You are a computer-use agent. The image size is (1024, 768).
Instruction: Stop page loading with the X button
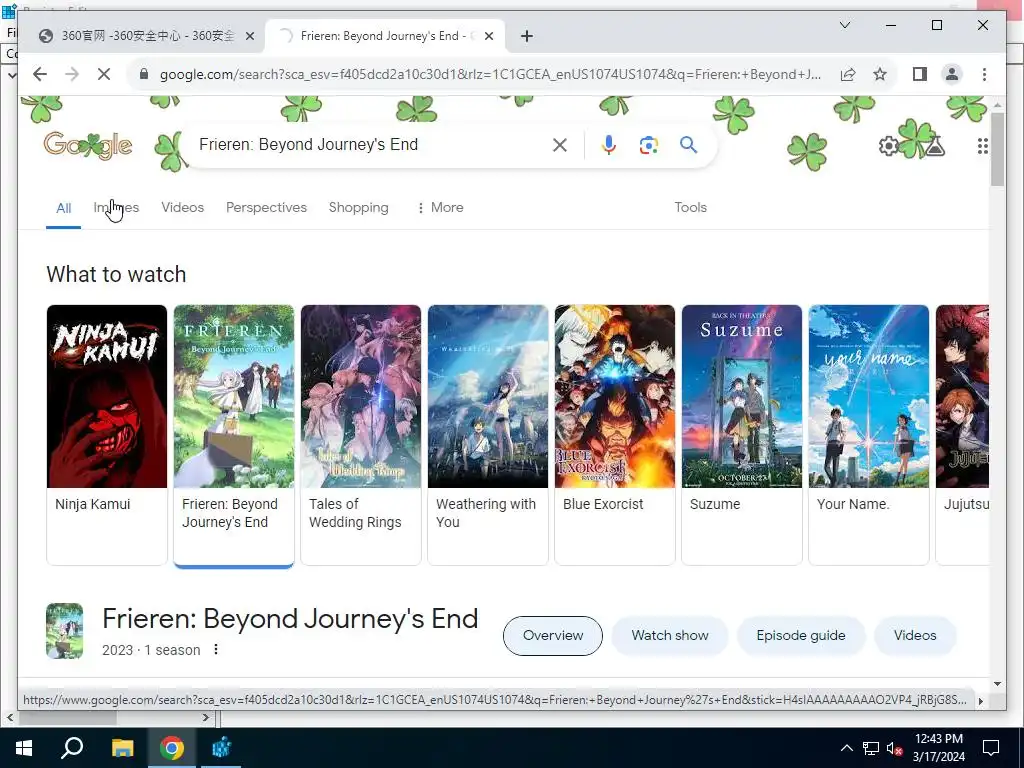[104, 74]
